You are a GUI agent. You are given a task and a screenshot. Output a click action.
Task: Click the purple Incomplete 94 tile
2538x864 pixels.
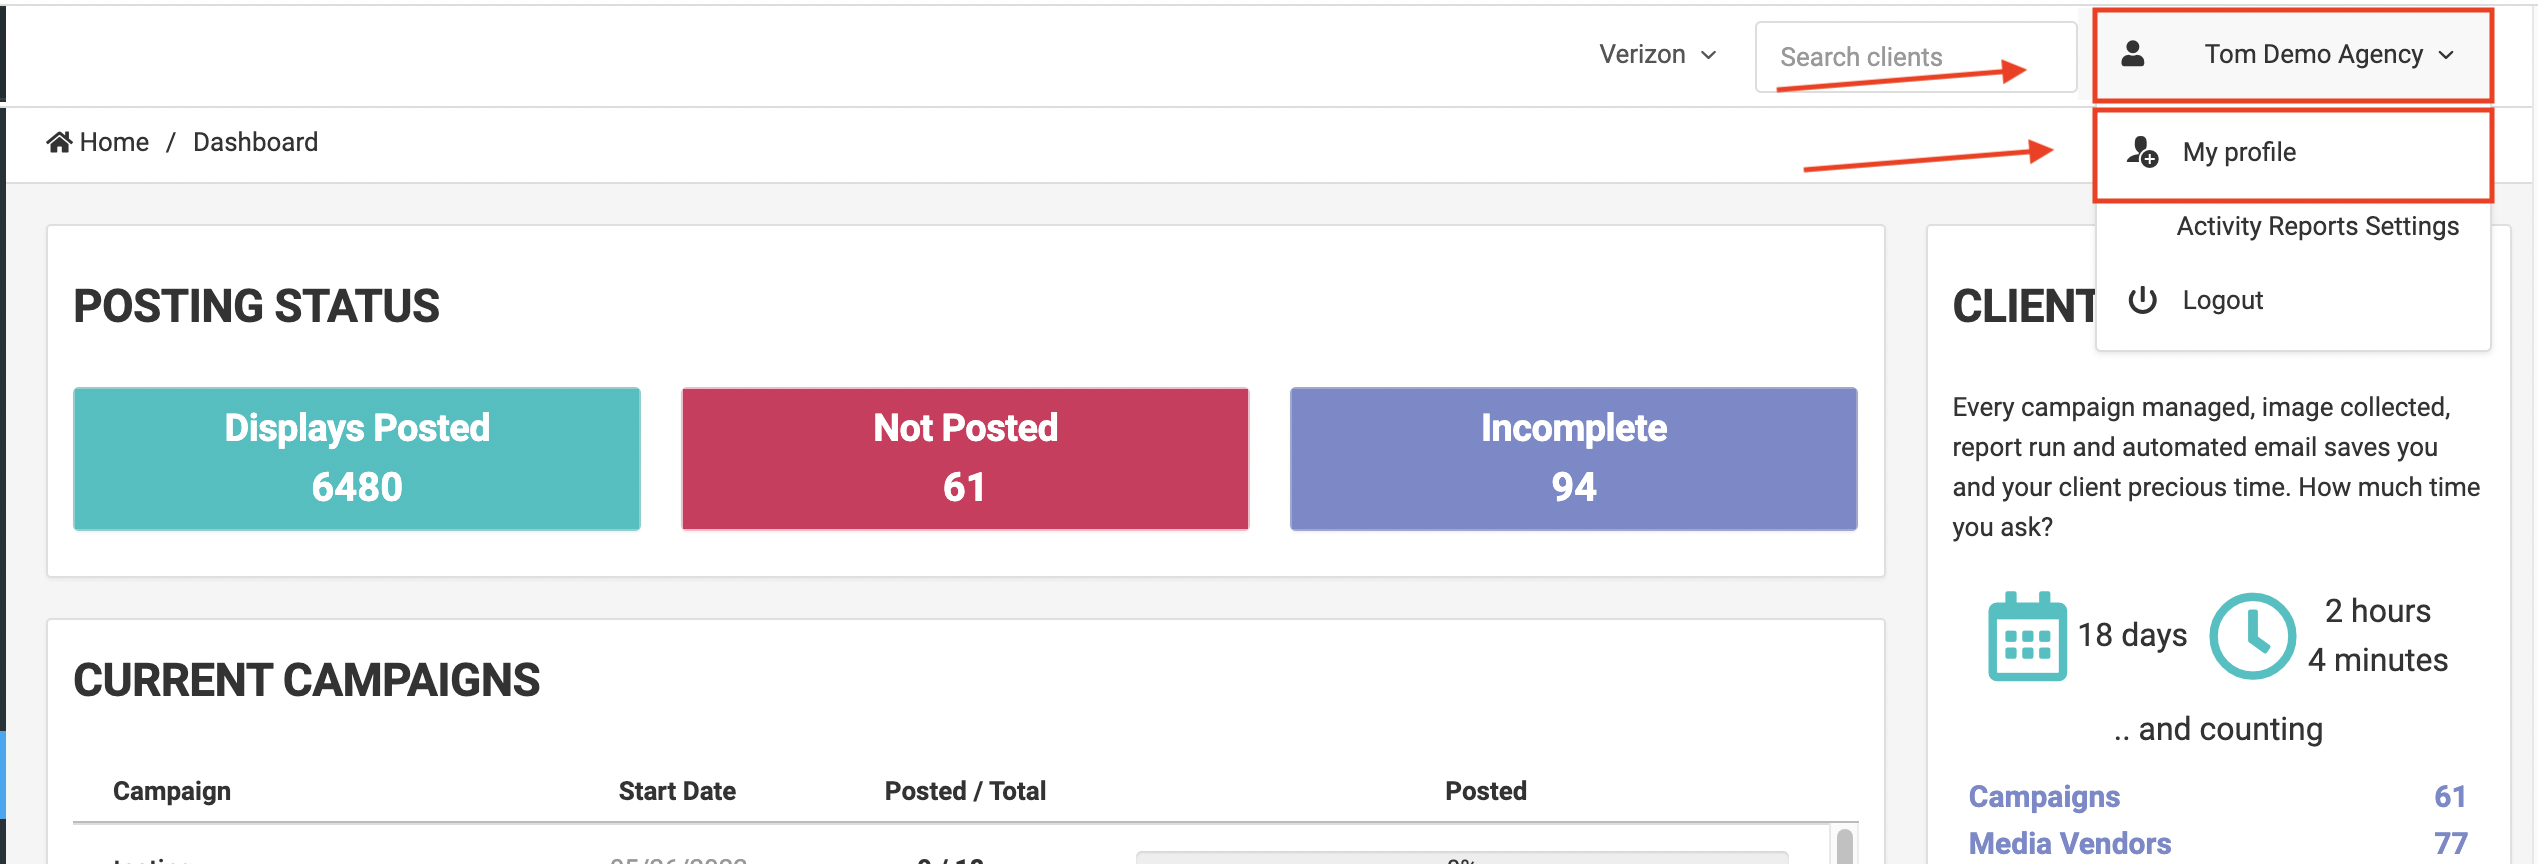point(1574,459)
